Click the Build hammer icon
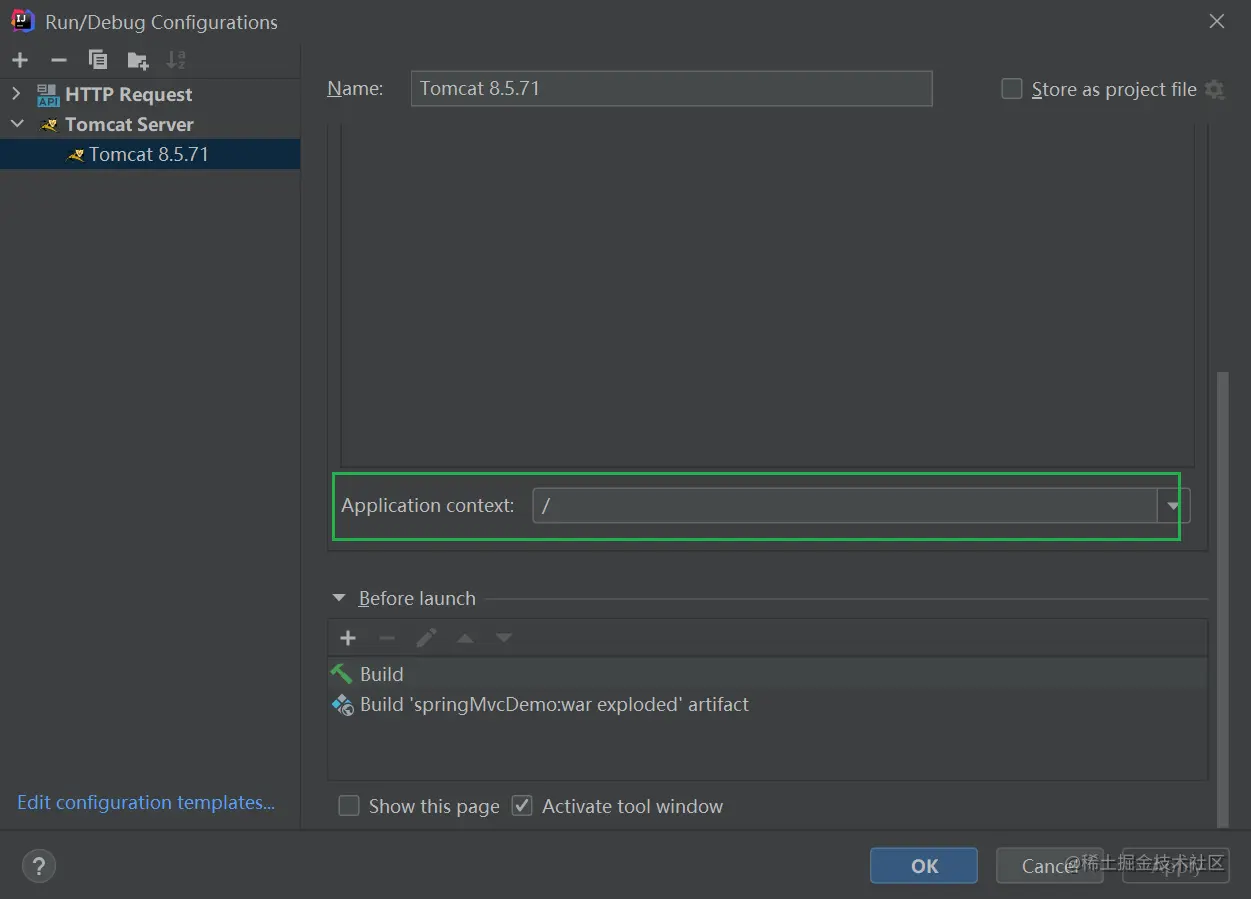Viewport: 1251px width, 899px height. coord(342,674)
